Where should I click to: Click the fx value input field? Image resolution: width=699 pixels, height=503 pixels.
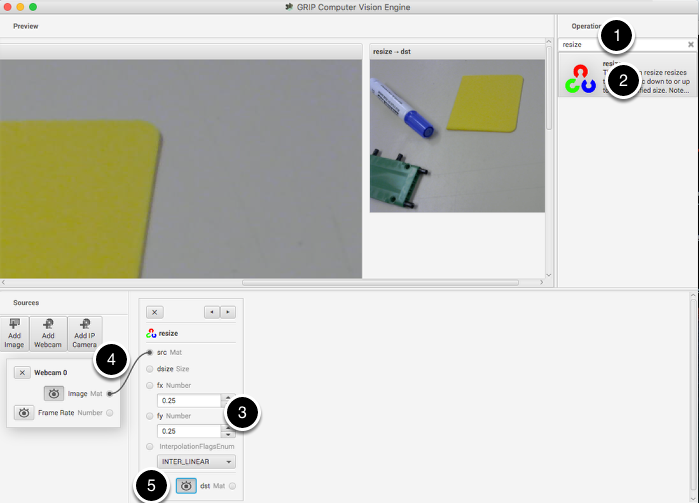pos(188,401)
